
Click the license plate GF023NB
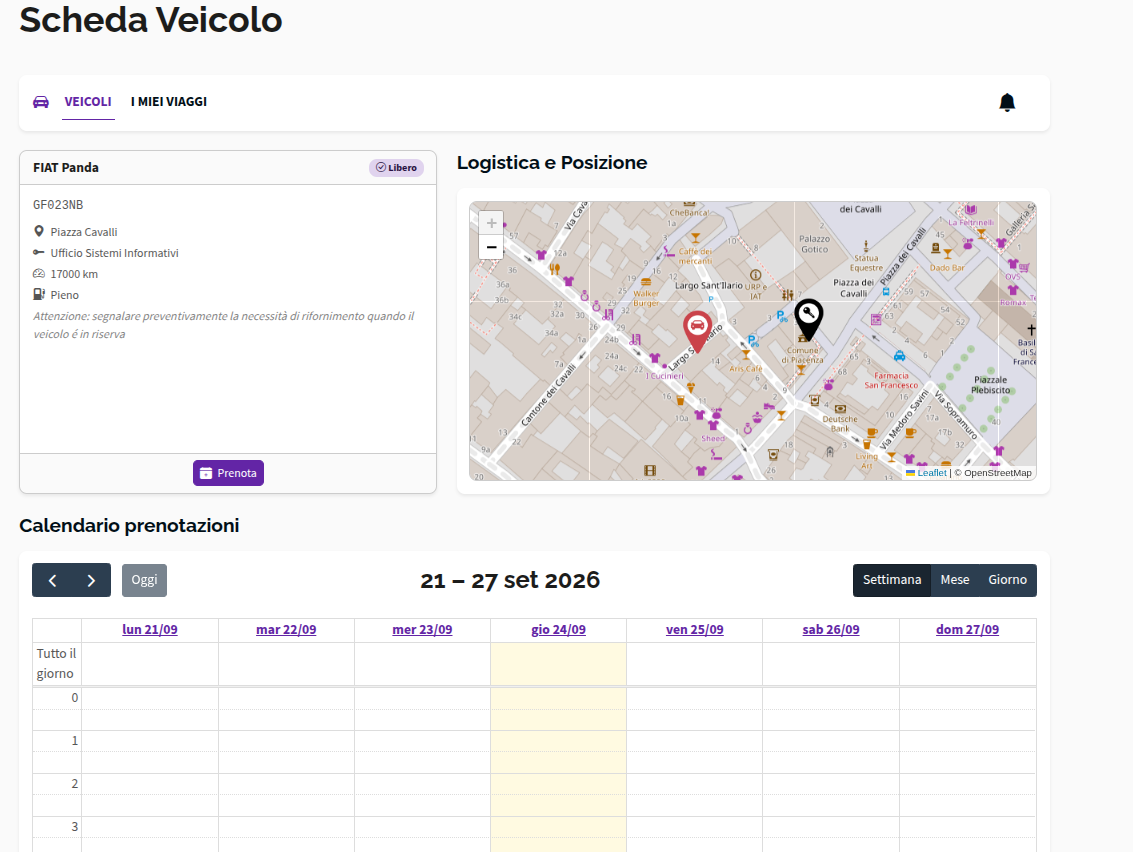[58, 205]
